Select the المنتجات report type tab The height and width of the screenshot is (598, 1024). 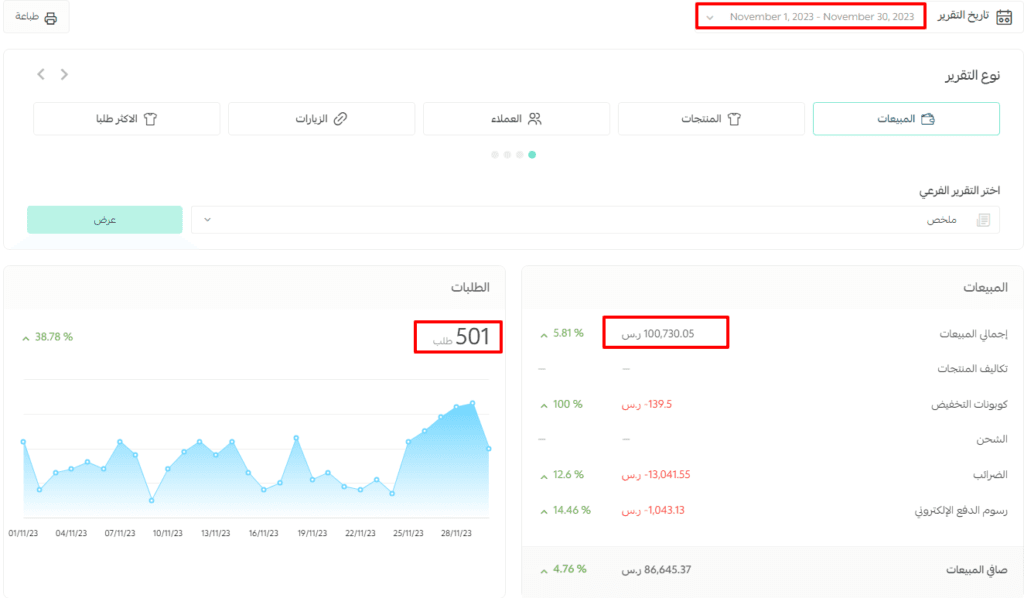pyautogui.click(x=711, y=119)
